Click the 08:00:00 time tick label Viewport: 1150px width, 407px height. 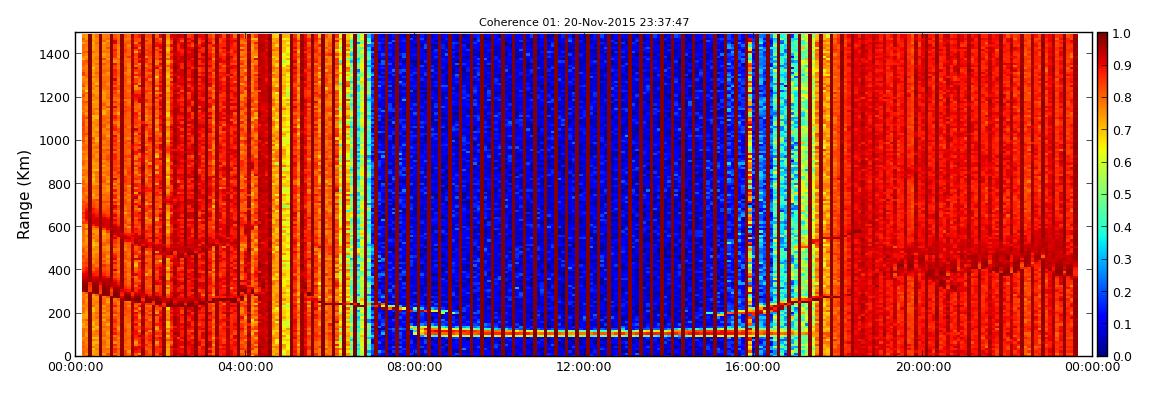click(x=414, y=367)
